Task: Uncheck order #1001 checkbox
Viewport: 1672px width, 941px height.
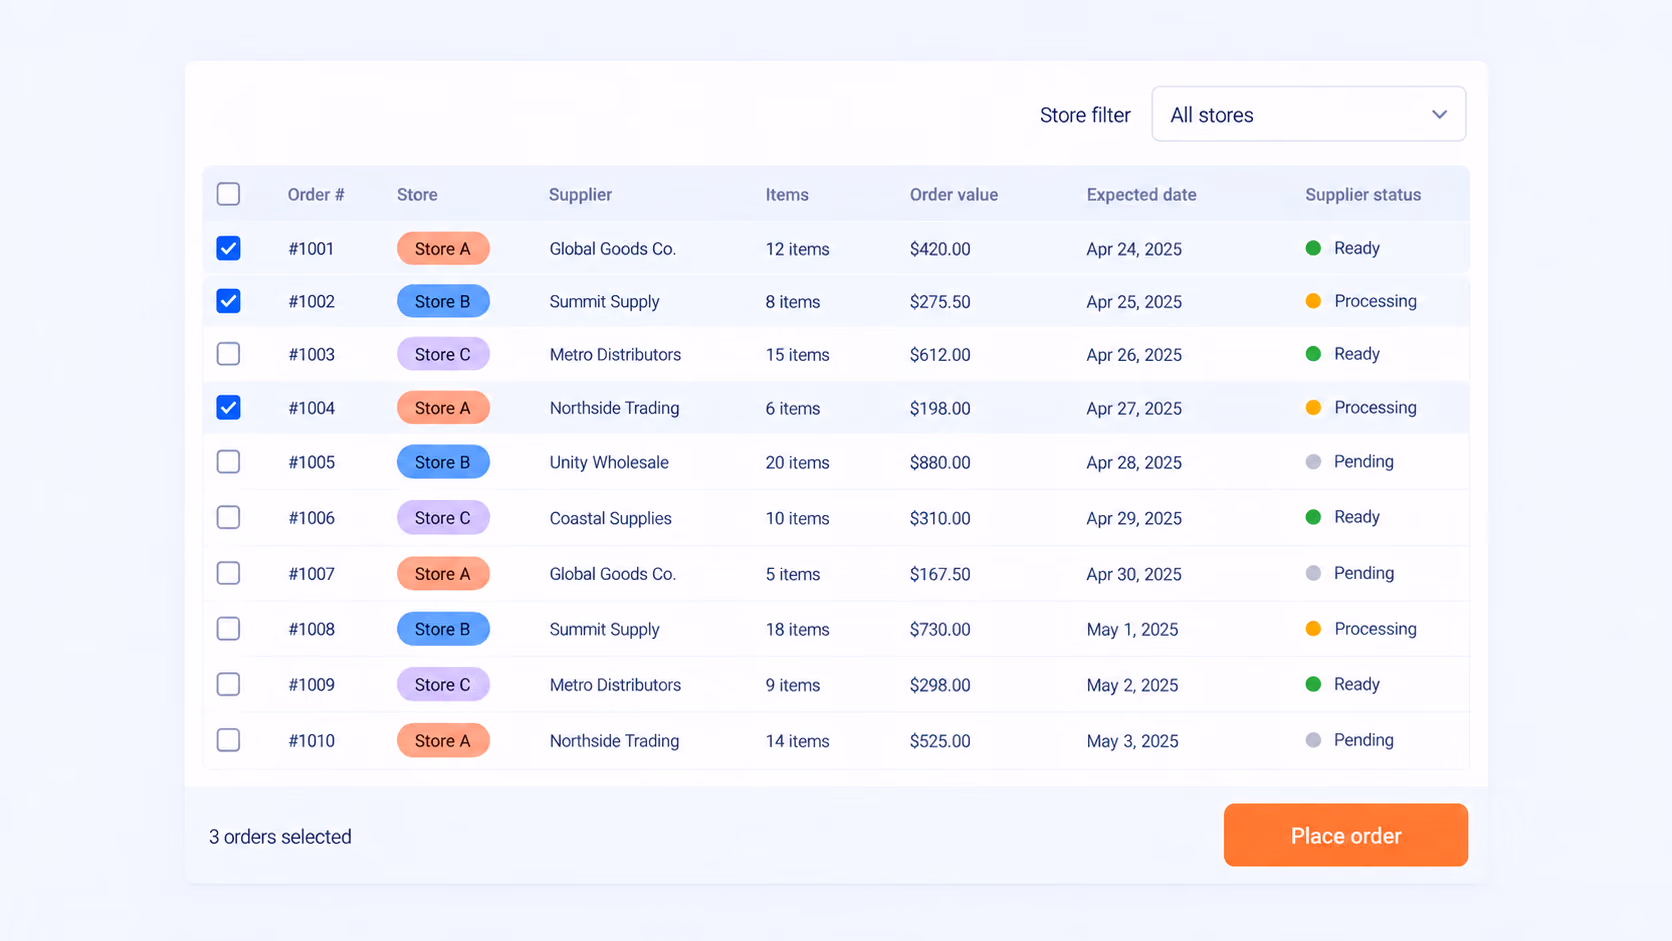Action: 228,248
